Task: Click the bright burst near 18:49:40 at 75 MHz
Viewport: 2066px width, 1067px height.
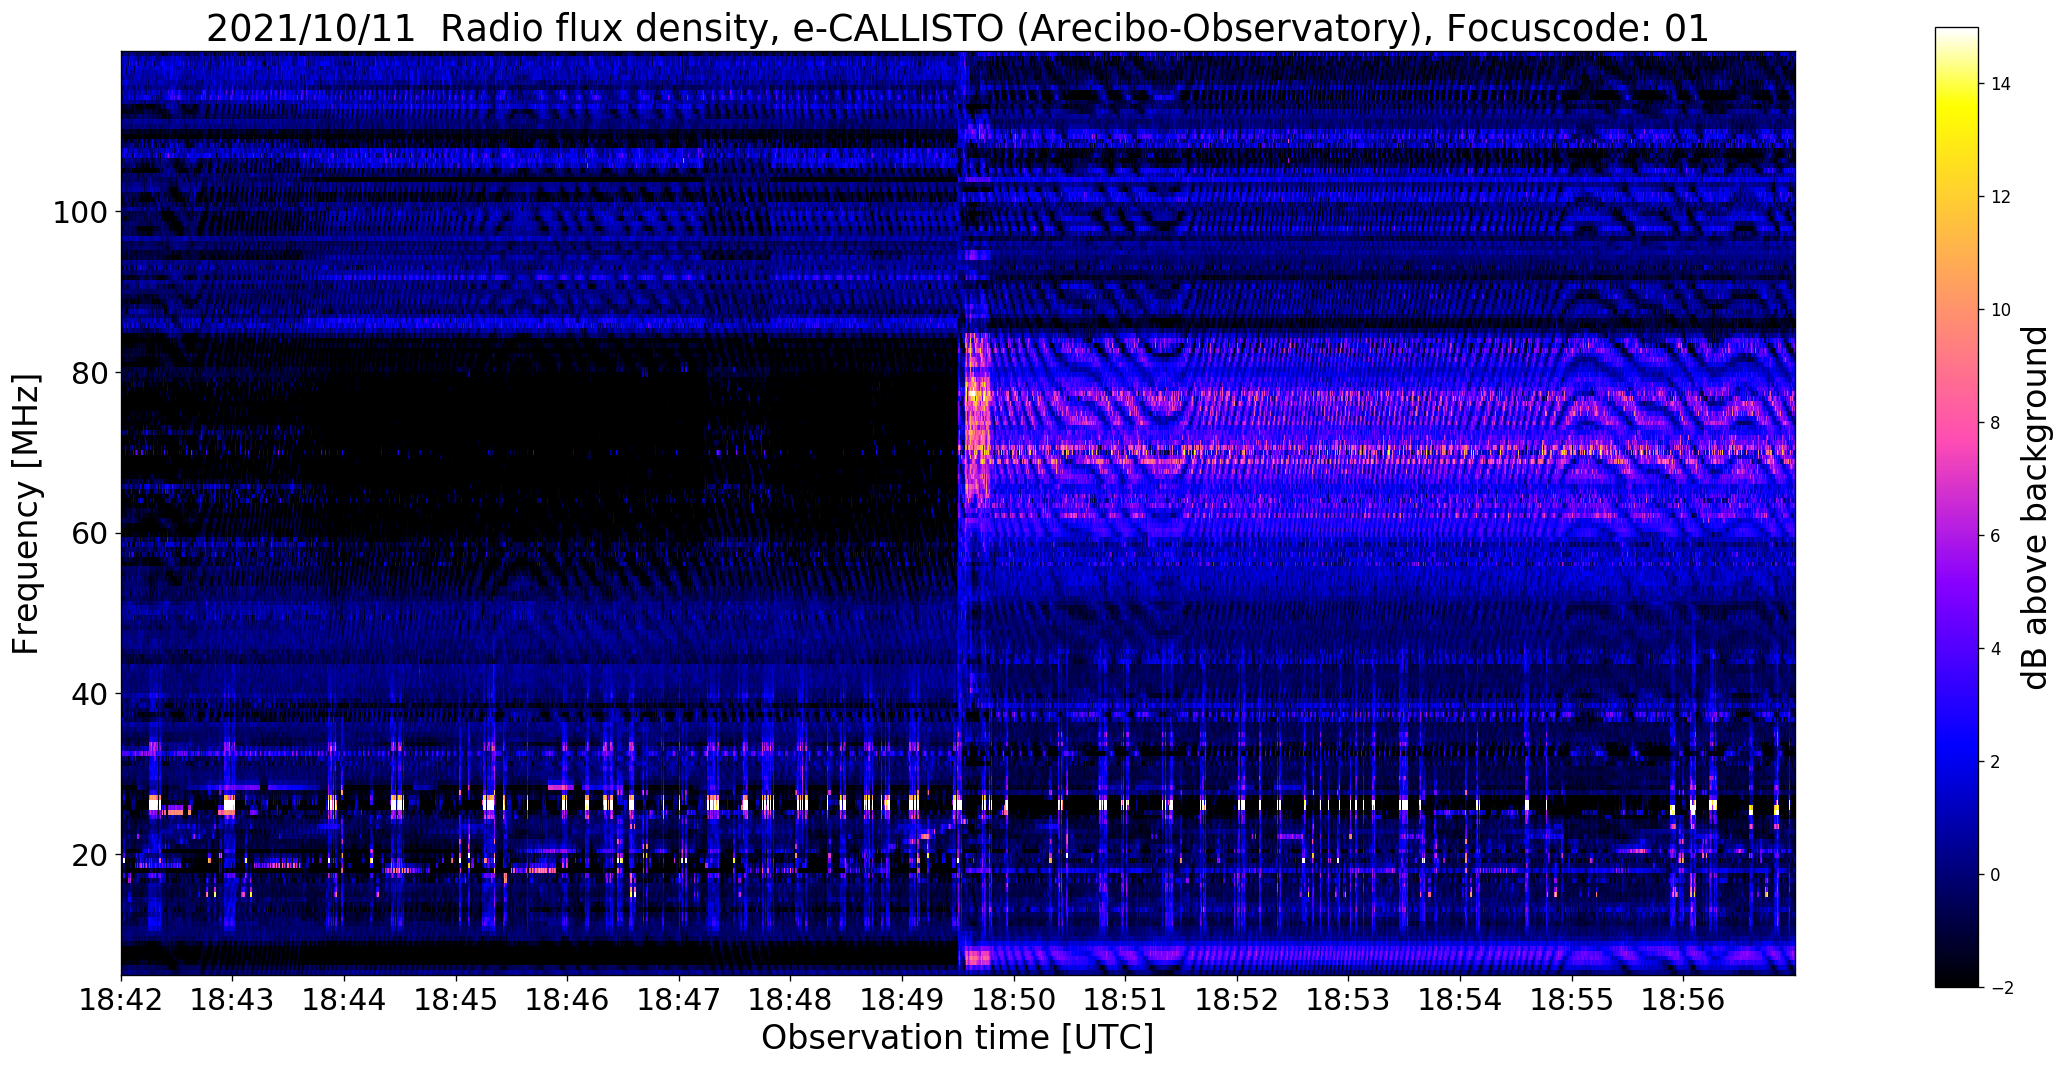Action: point(977,412)
